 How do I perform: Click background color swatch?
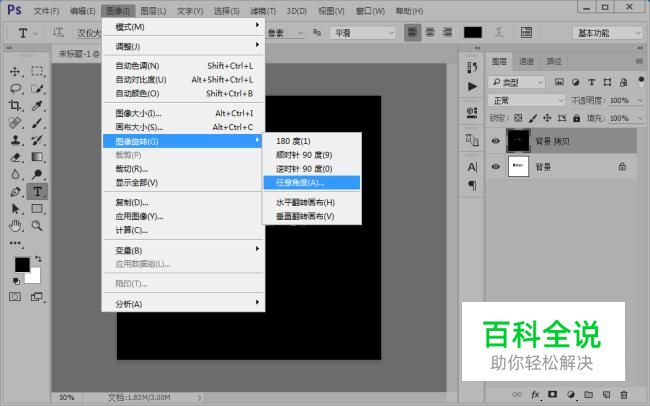click(x=35, y=277)
